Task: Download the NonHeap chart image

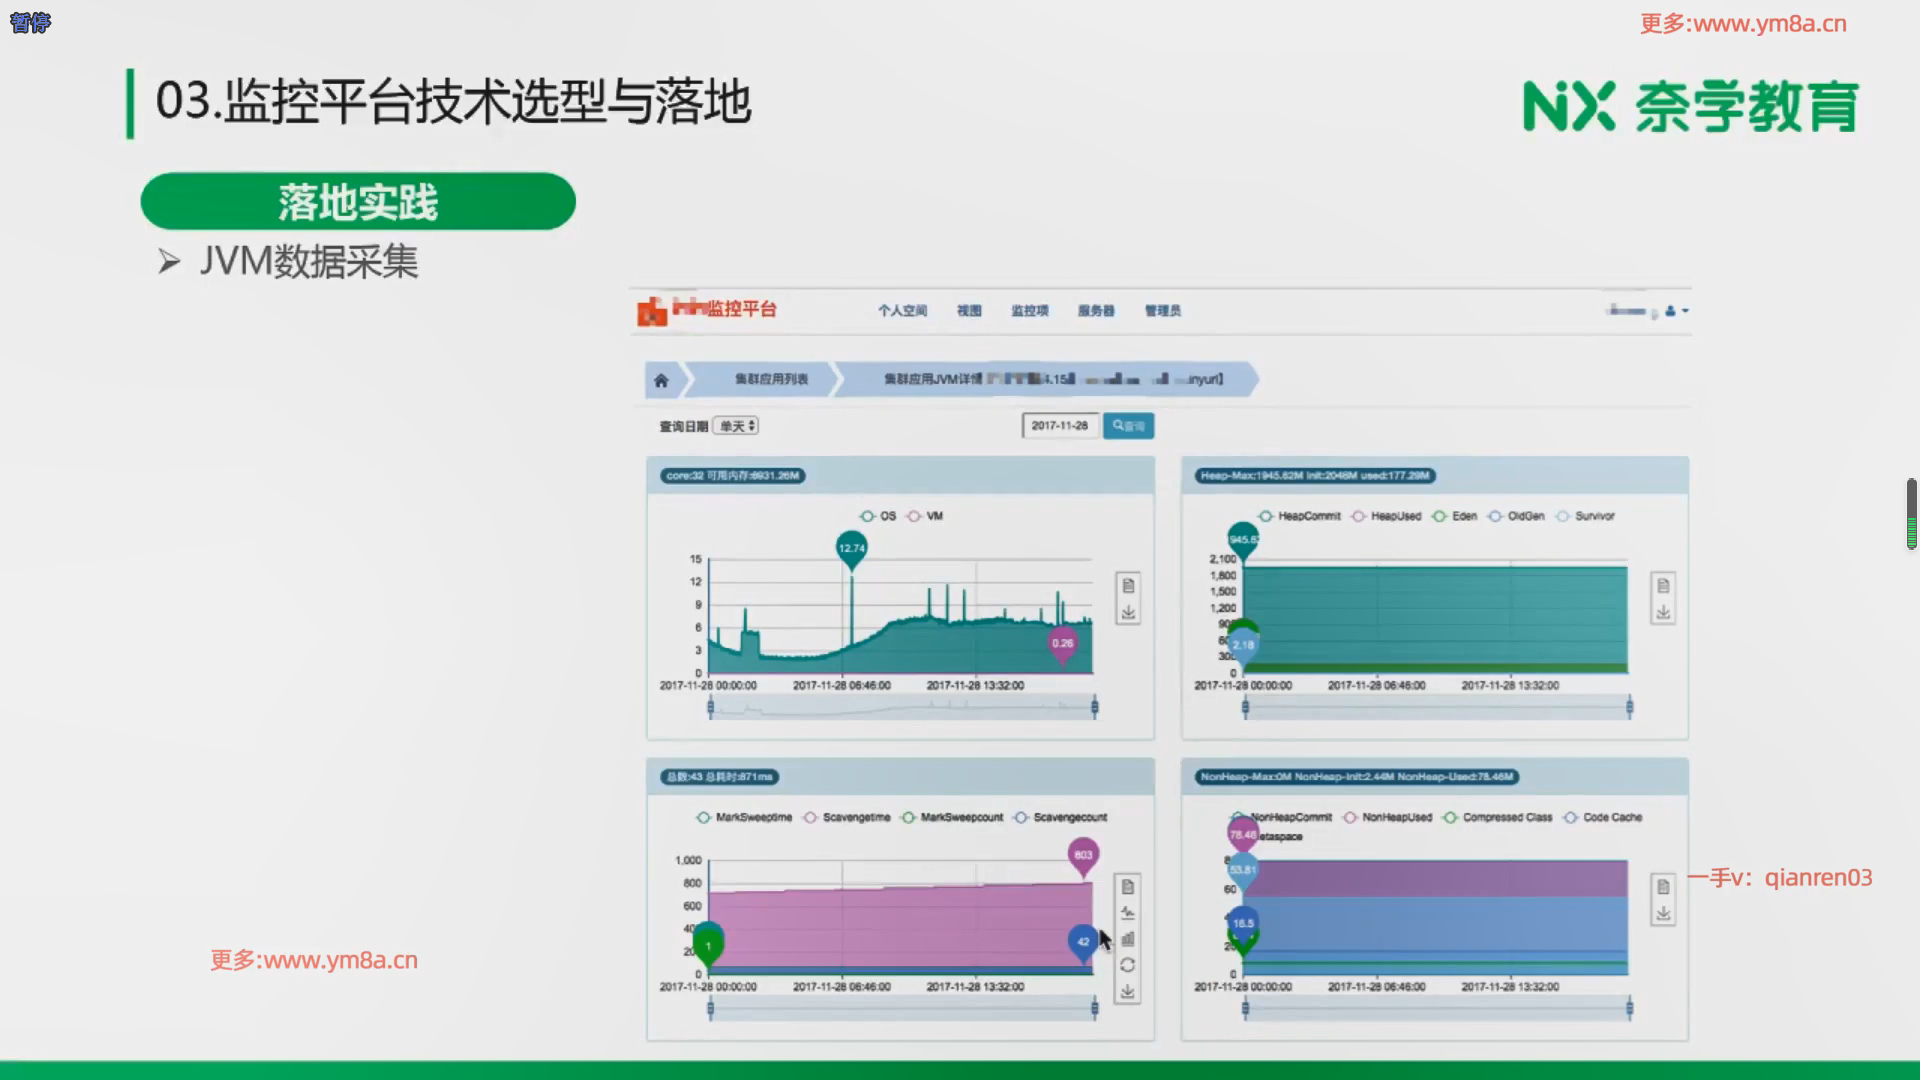Action: [1663, 913]
